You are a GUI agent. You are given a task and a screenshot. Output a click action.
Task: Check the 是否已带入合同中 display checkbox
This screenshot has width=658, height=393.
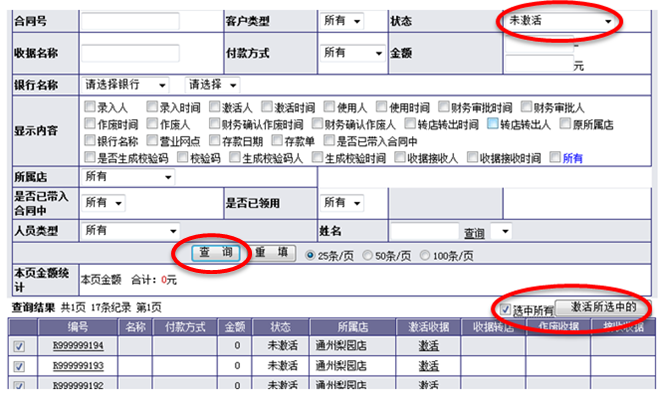(329, 140)
